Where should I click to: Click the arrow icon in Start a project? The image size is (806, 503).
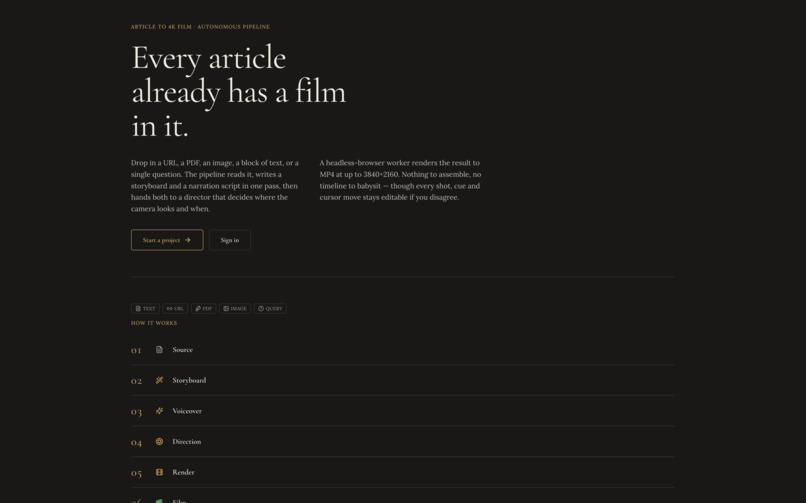[188, 240]
